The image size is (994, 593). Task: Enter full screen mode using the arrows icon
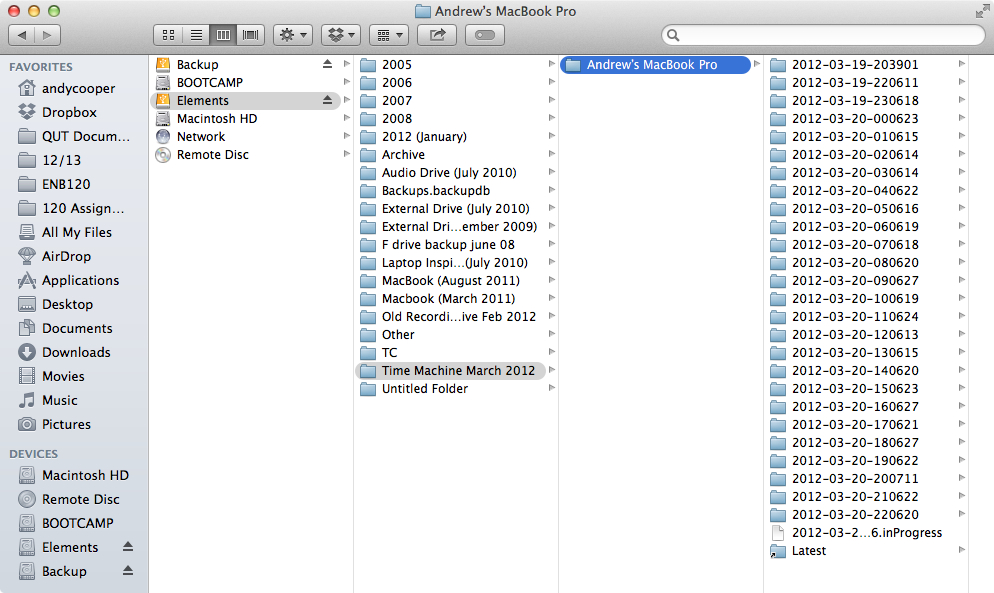tap(981, 11)
